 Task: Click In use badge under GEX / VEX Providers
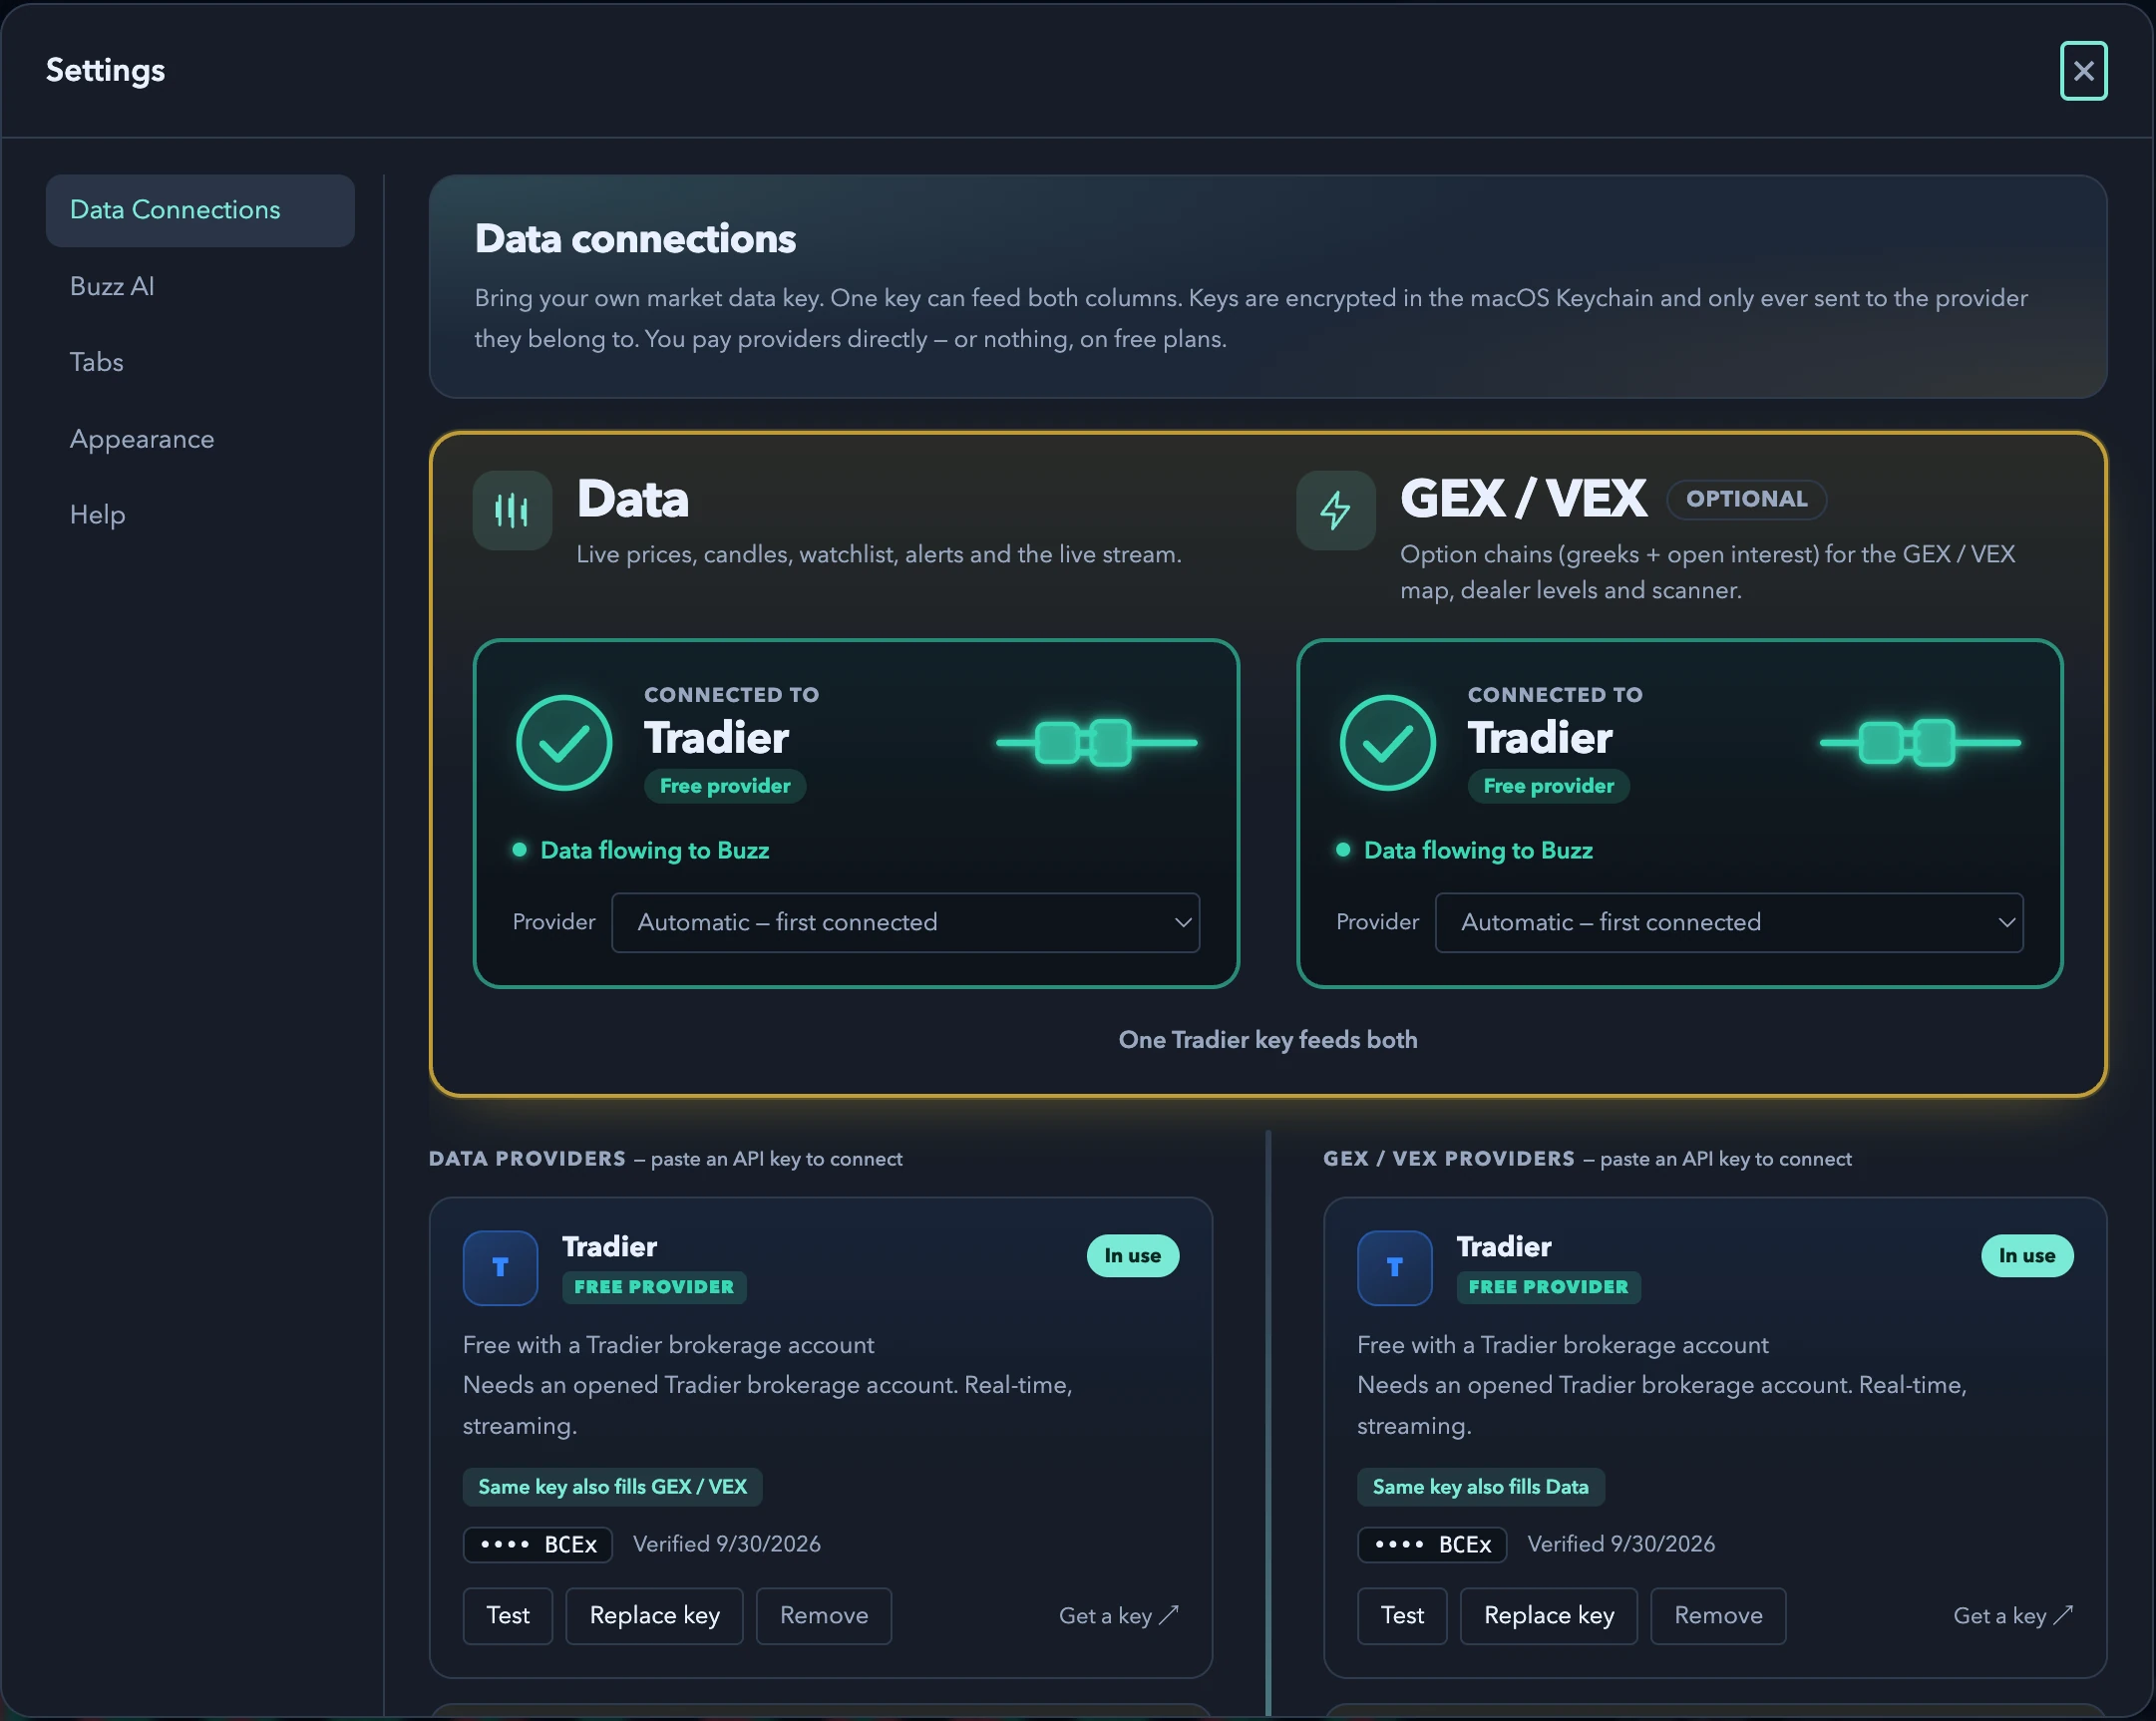(2027, 1256)
